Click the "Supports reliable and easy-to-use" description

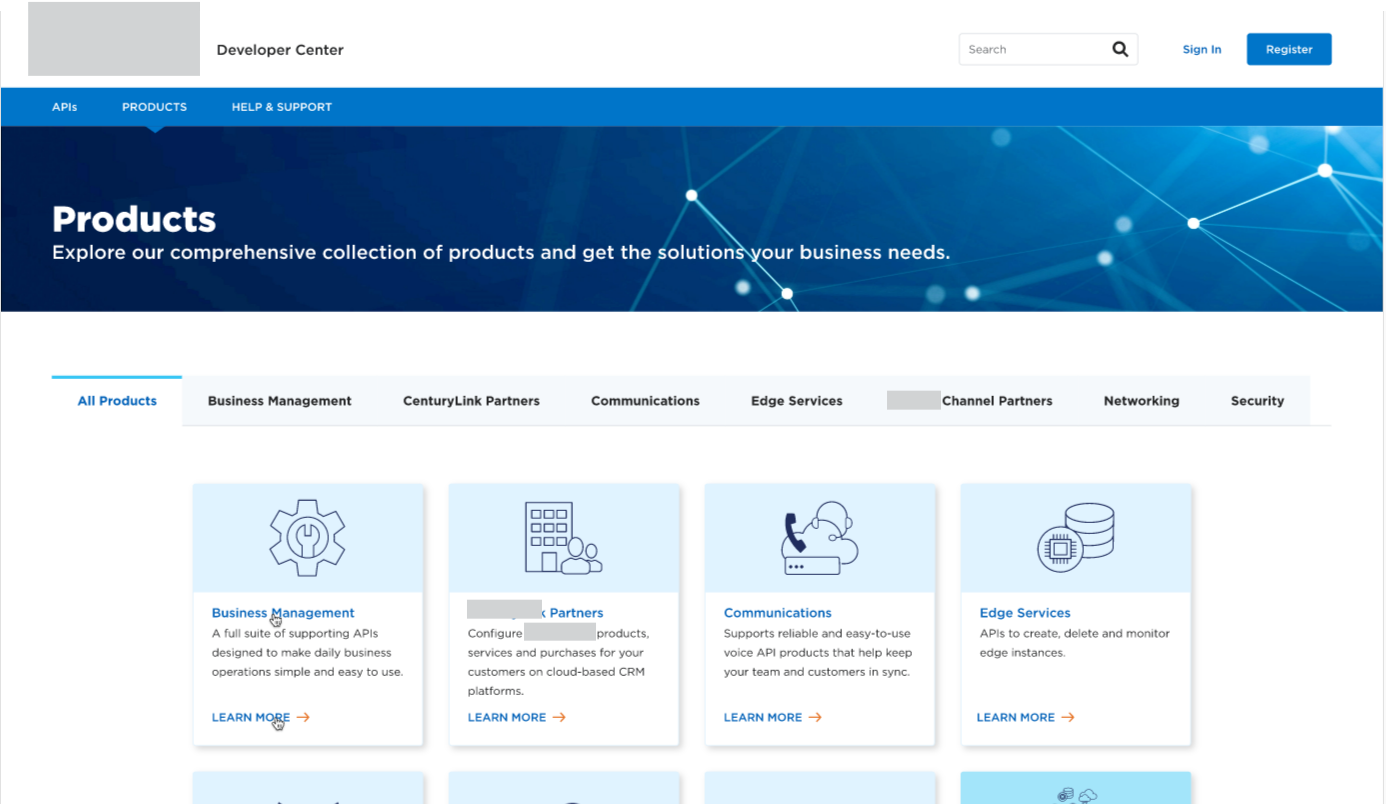pyautogui.click(x=818, y=652)
